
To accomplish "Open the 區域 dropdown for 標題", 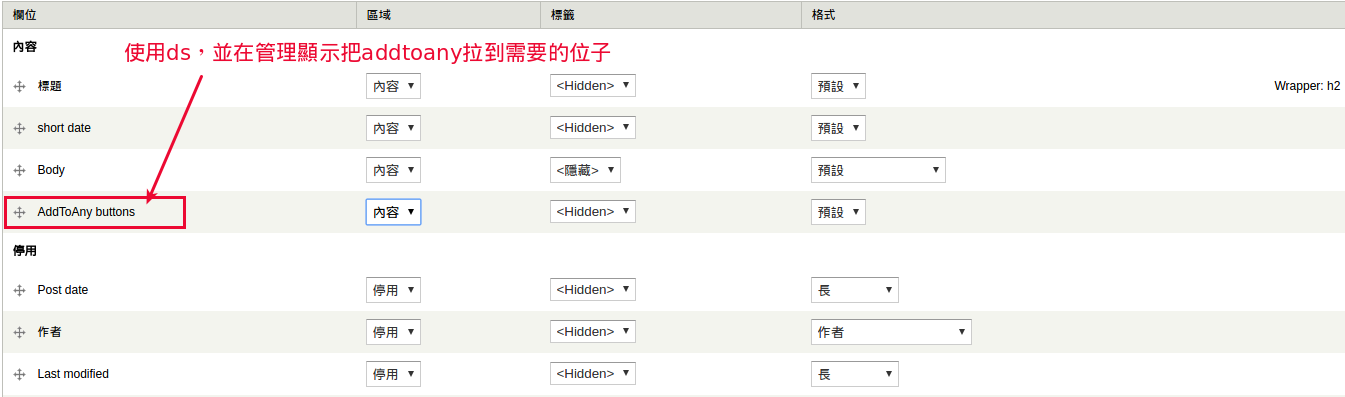I will [x=393, y=86].
